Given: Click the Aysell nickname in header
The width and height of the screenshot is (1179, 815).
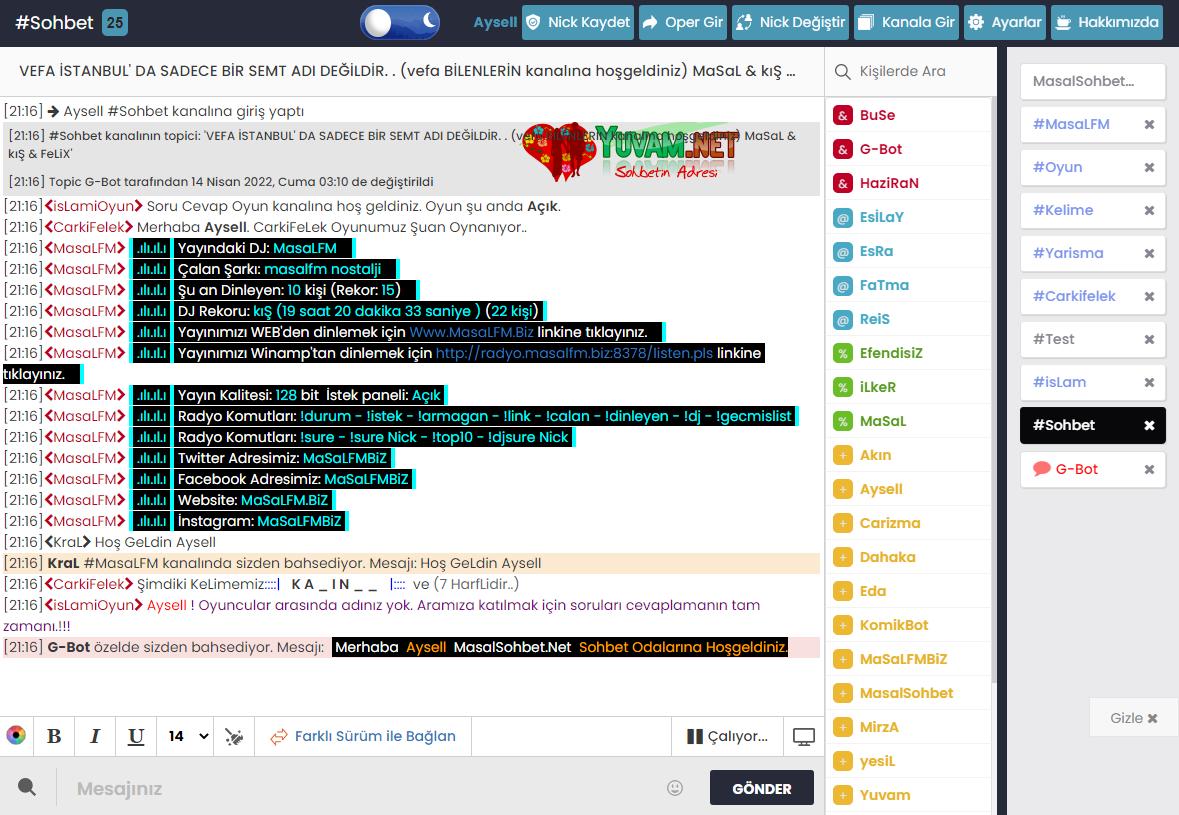Looking at the screenshot, I should (x=495, y=23).
